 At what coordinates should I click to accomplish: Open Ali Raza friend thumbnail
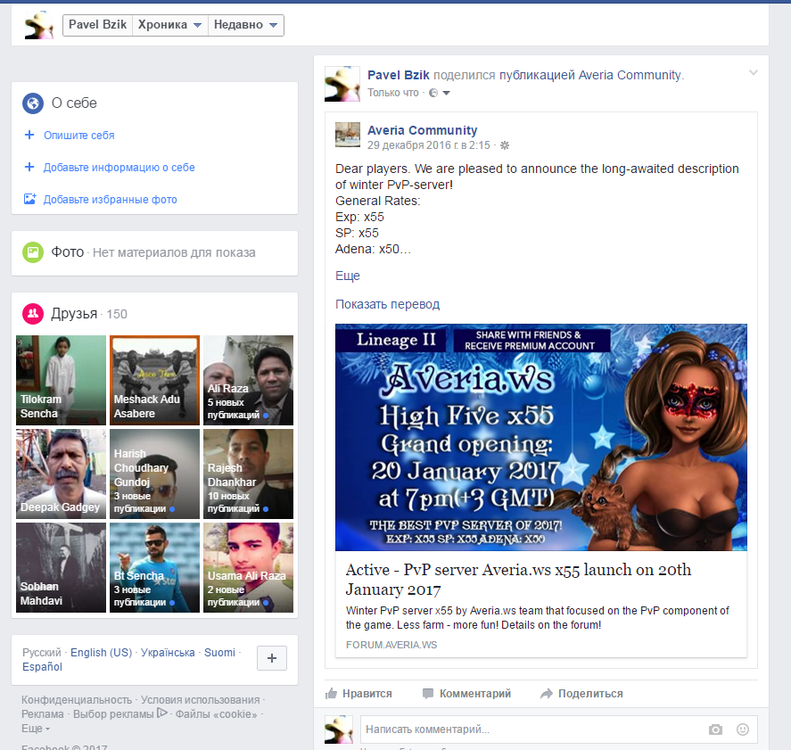tap(248, 380)
